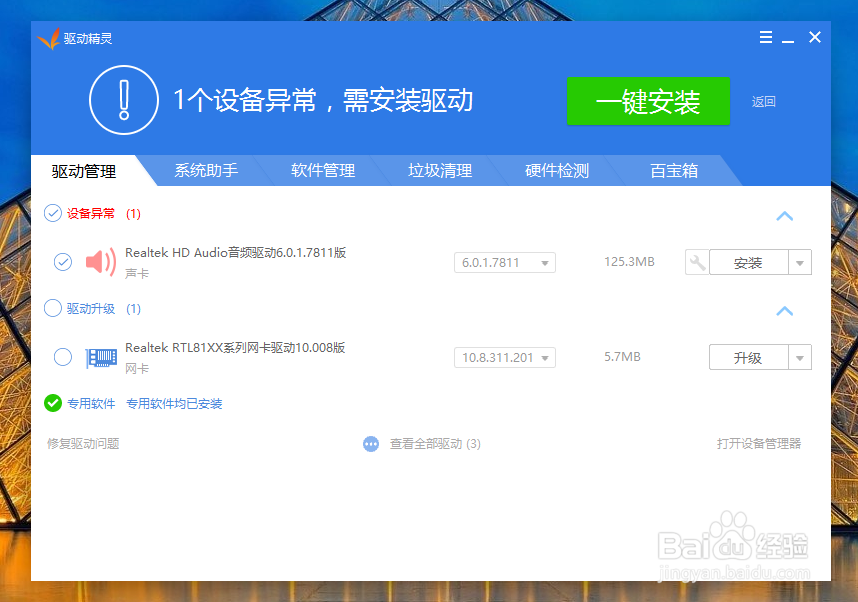
Task: Click the green 一键安装 button
Action: pos(648,101)
